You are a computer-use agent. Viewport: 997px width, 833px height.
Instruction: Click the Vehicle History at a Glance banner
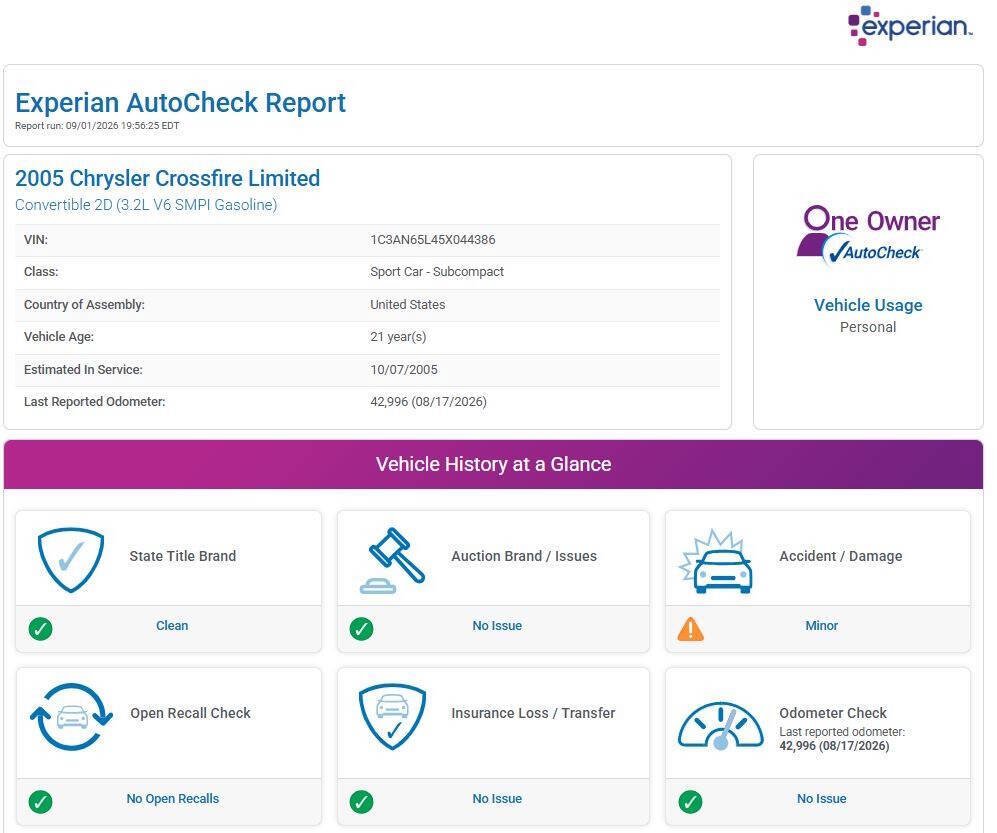coord(493,464)
